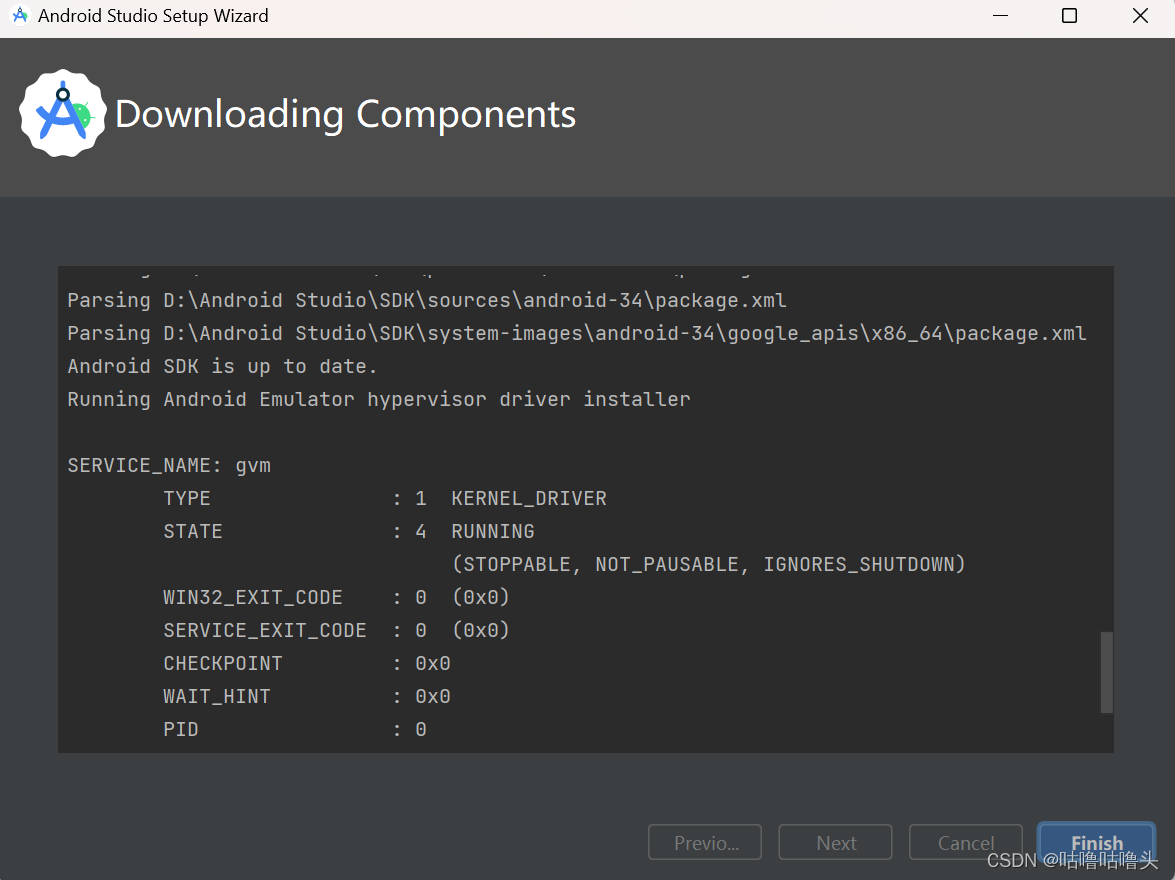The image size is (1175, 880).
Task: Click the '(STOPPABLE, NOT_PAUSABLE, IGNORES_SHUTDOWN)' line
Action: pyautogui.click(x=708, y=564)
